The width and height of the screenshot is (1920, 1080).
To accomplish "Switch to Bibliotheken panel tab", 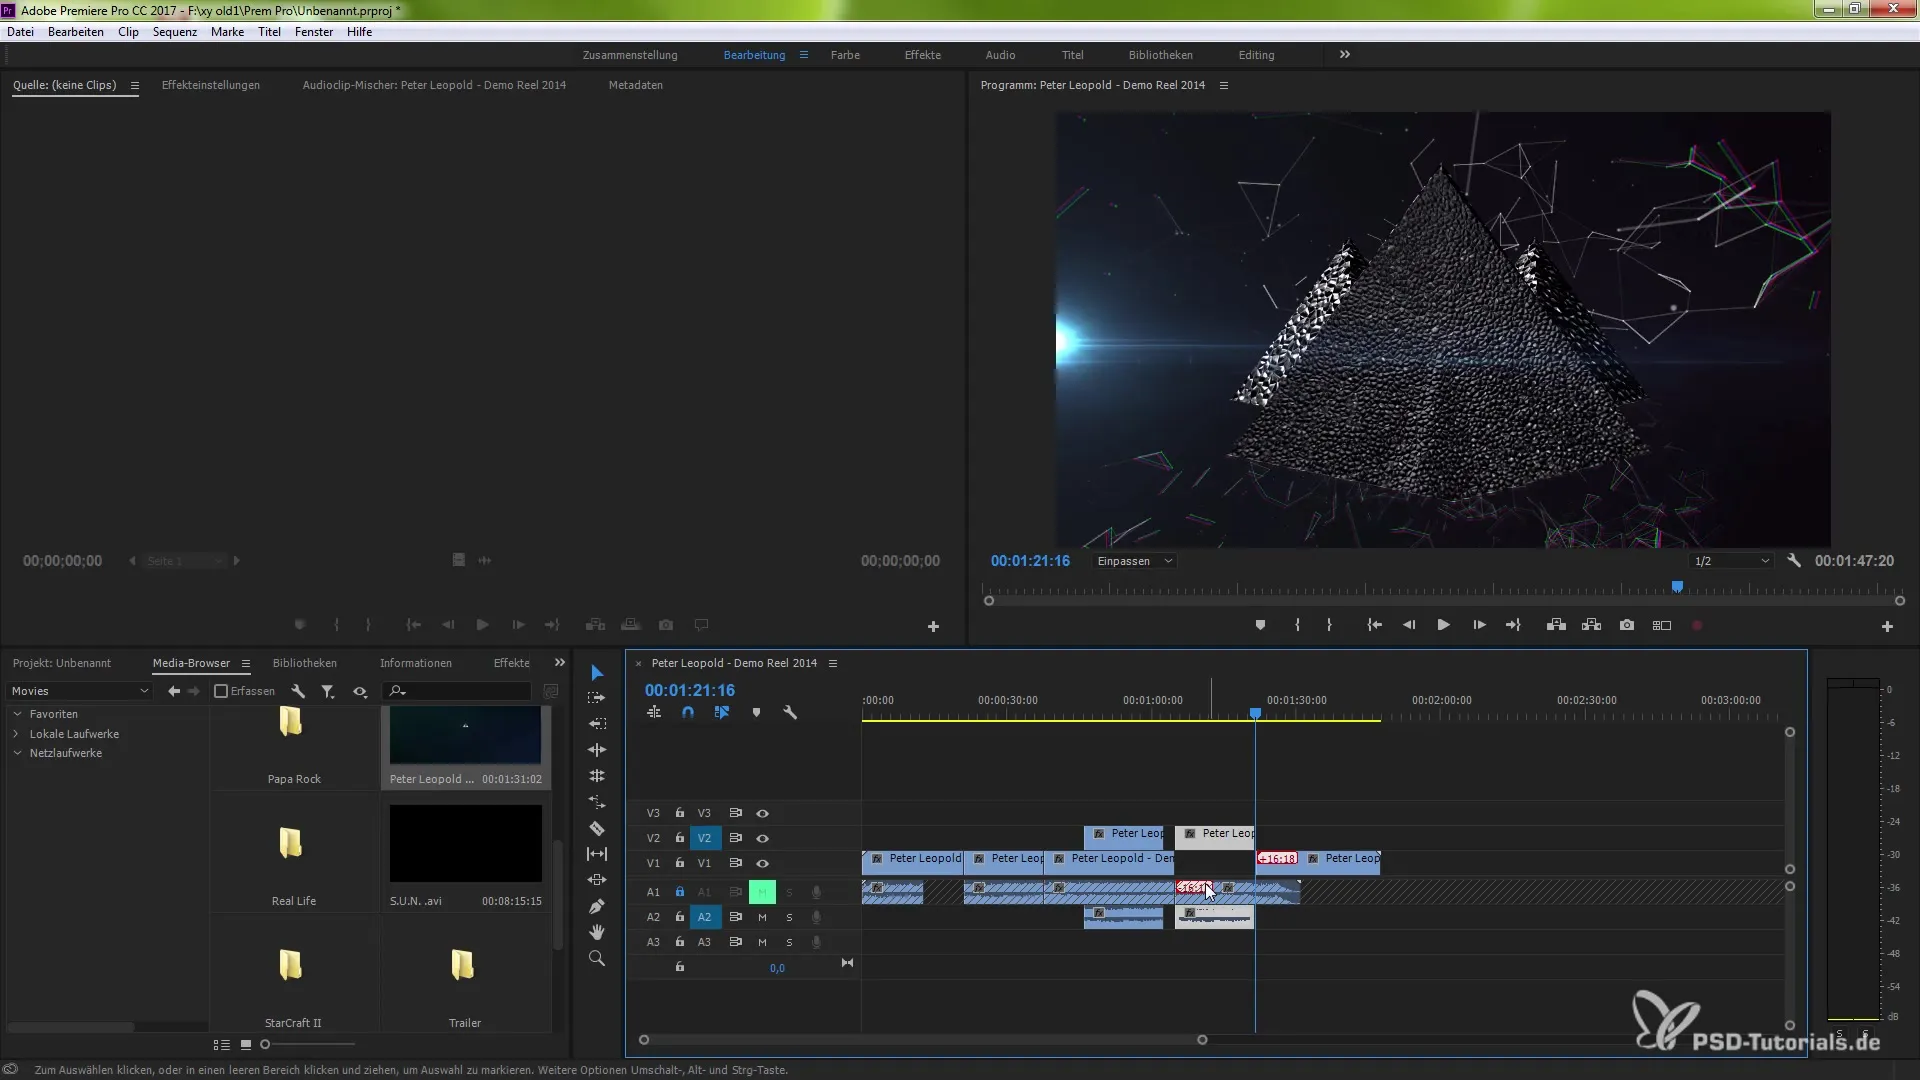I will [x=305, y=663].
